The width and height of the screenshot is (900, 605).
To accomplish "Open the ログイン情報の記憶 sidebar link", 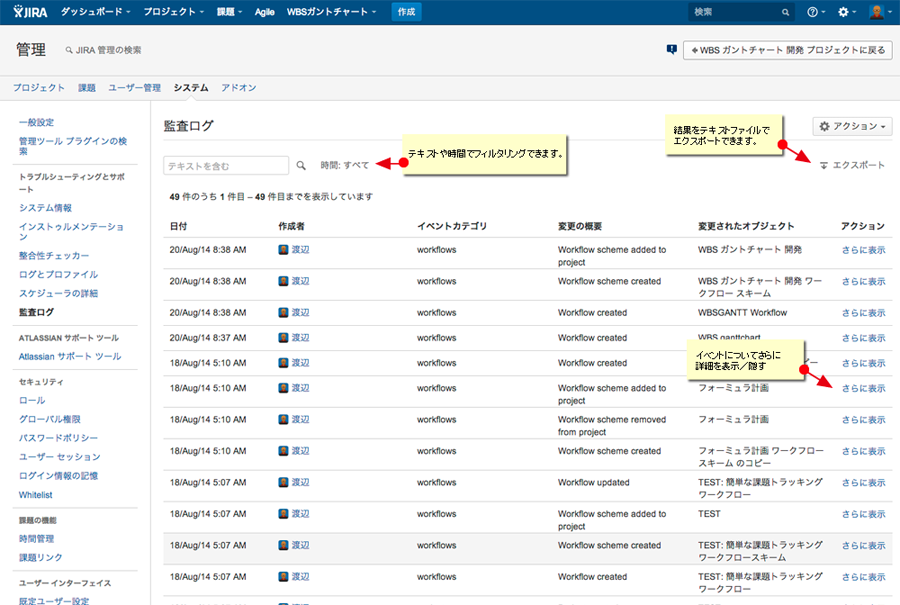I will (58, 476).
